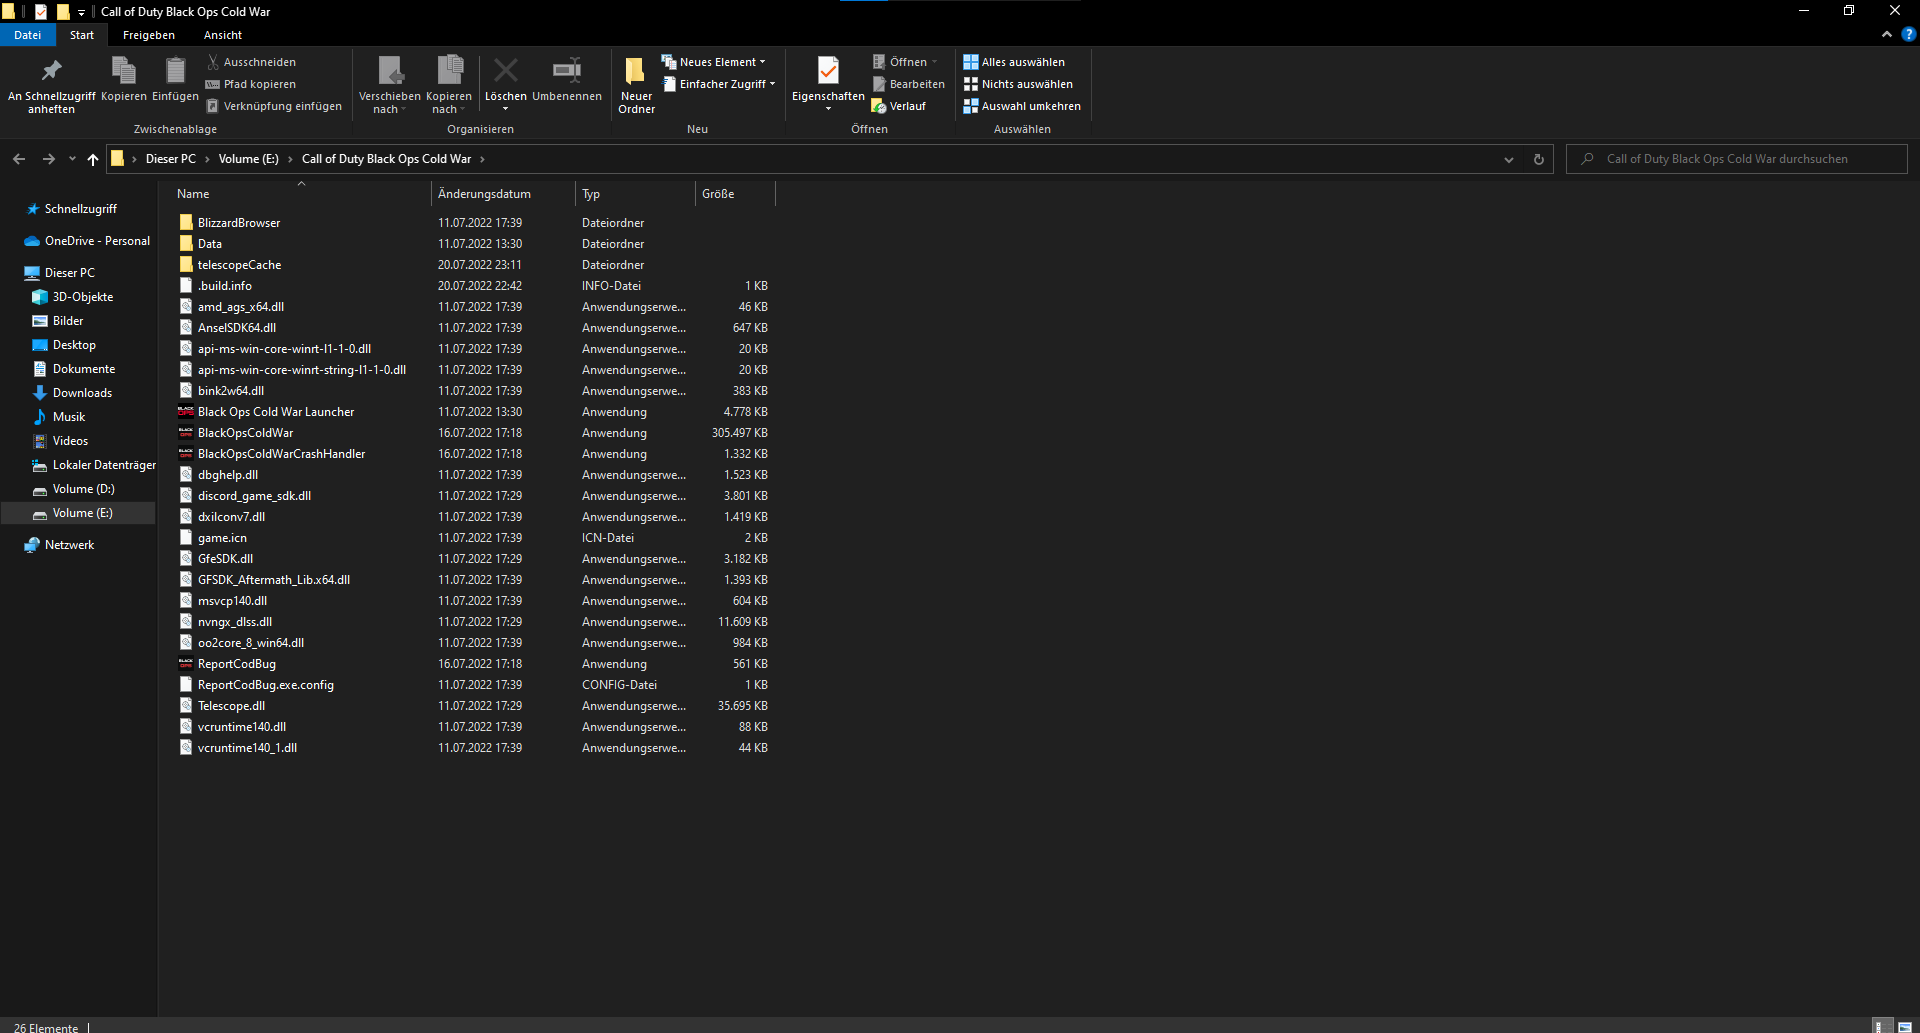Click the Öffnen ribbon command
This screenshot has height=1033, width=1920.
[x=905, y=62]
